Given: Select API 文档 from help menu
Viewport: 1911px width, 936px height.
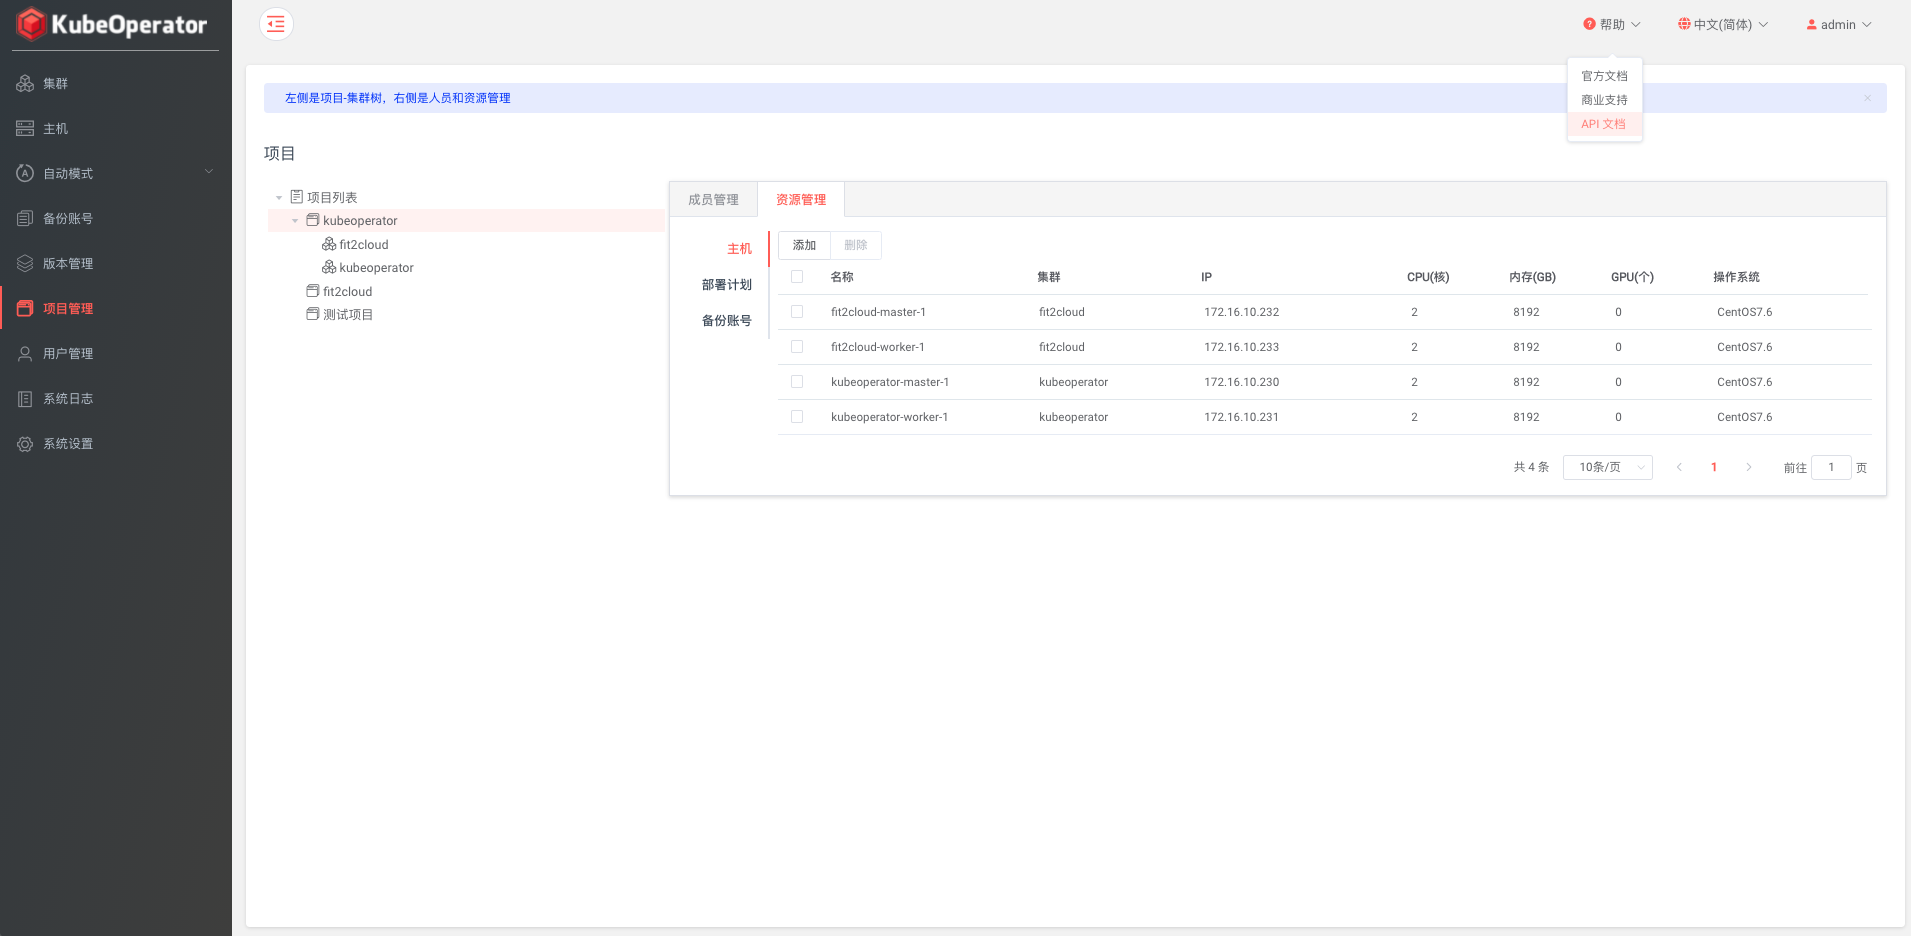Looking at the screenshot, I should [1604, 124].
